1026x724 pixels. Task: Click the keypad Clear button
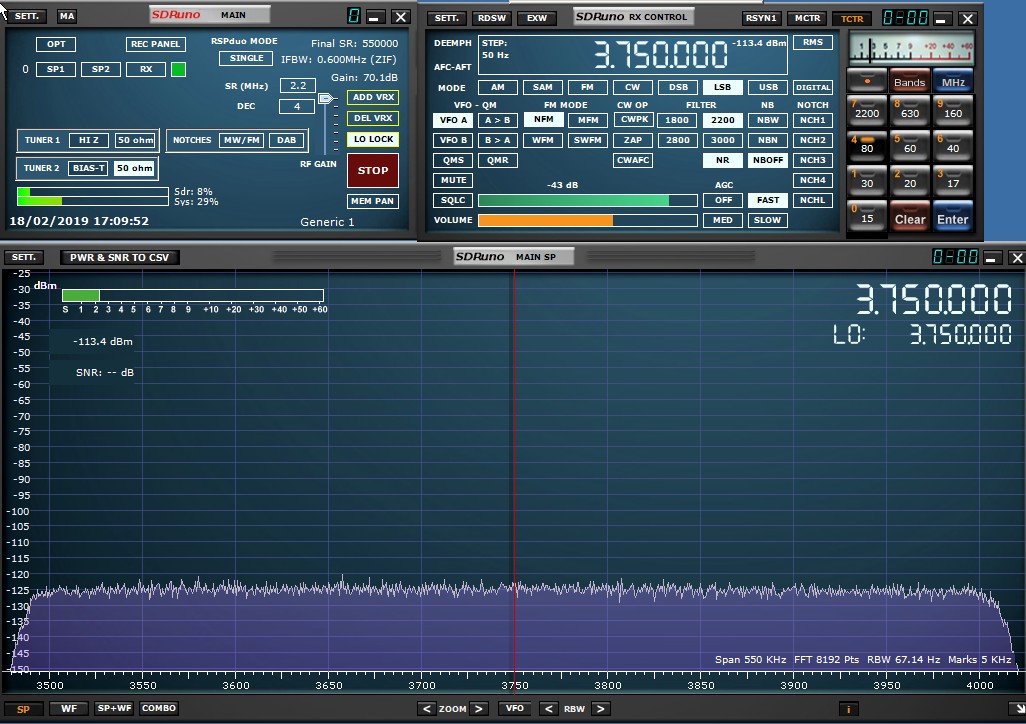[x=910, y=218]
